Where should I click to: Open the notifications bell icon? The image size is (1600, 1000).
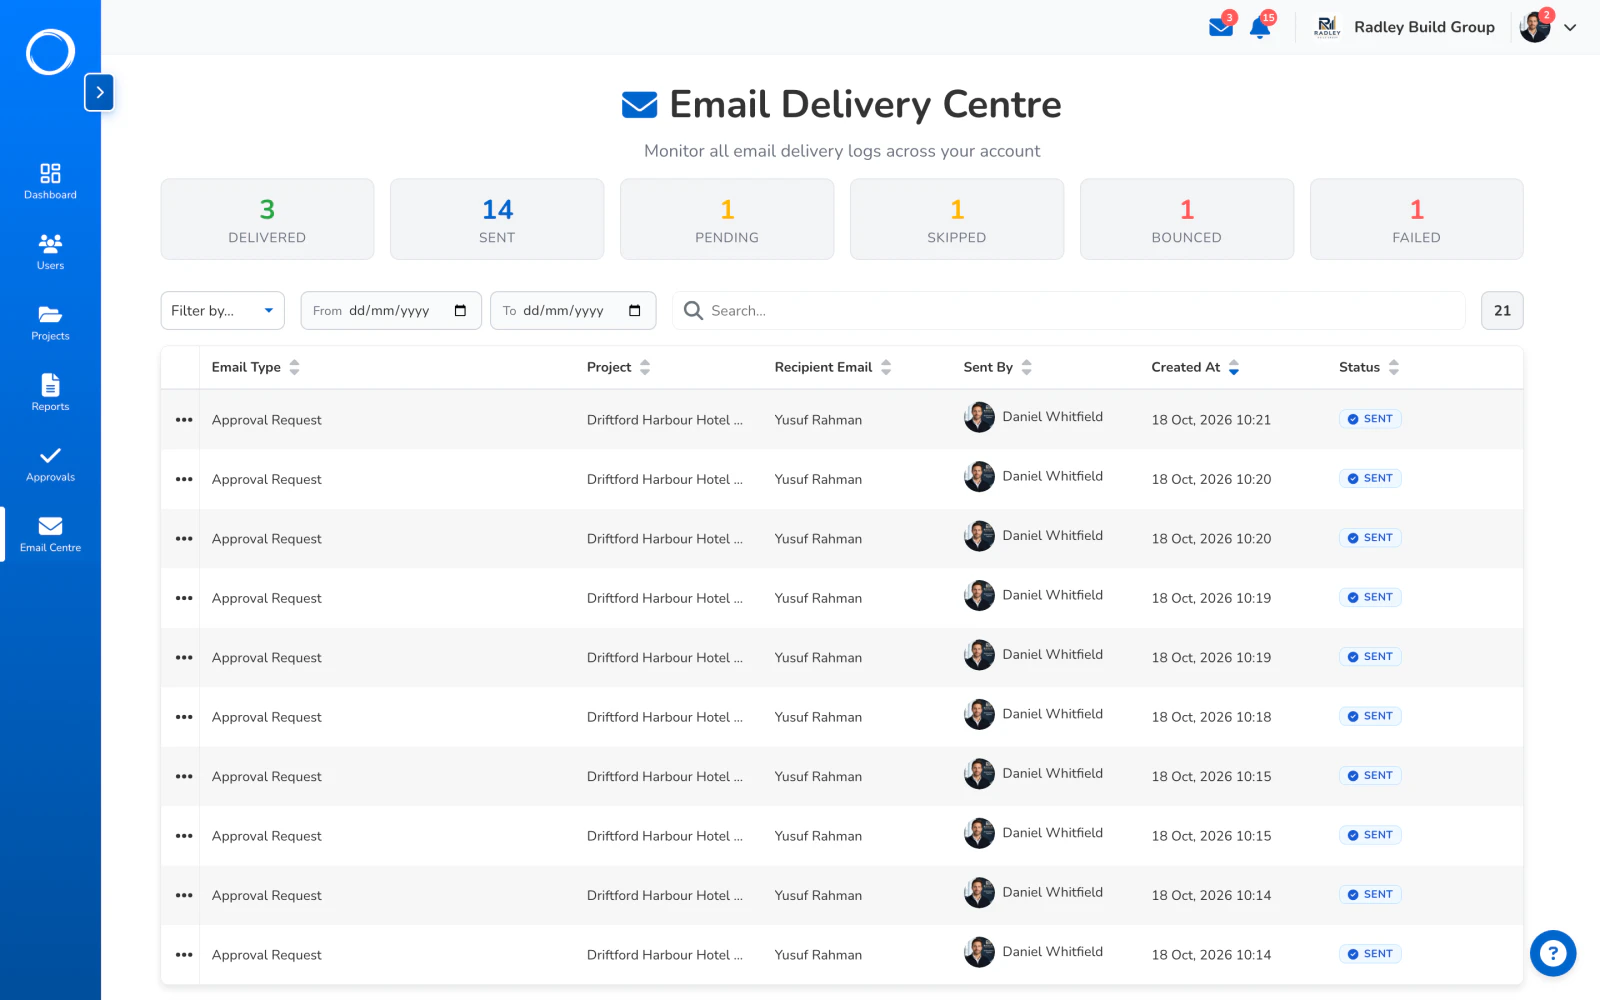(x=1260, y=27)
